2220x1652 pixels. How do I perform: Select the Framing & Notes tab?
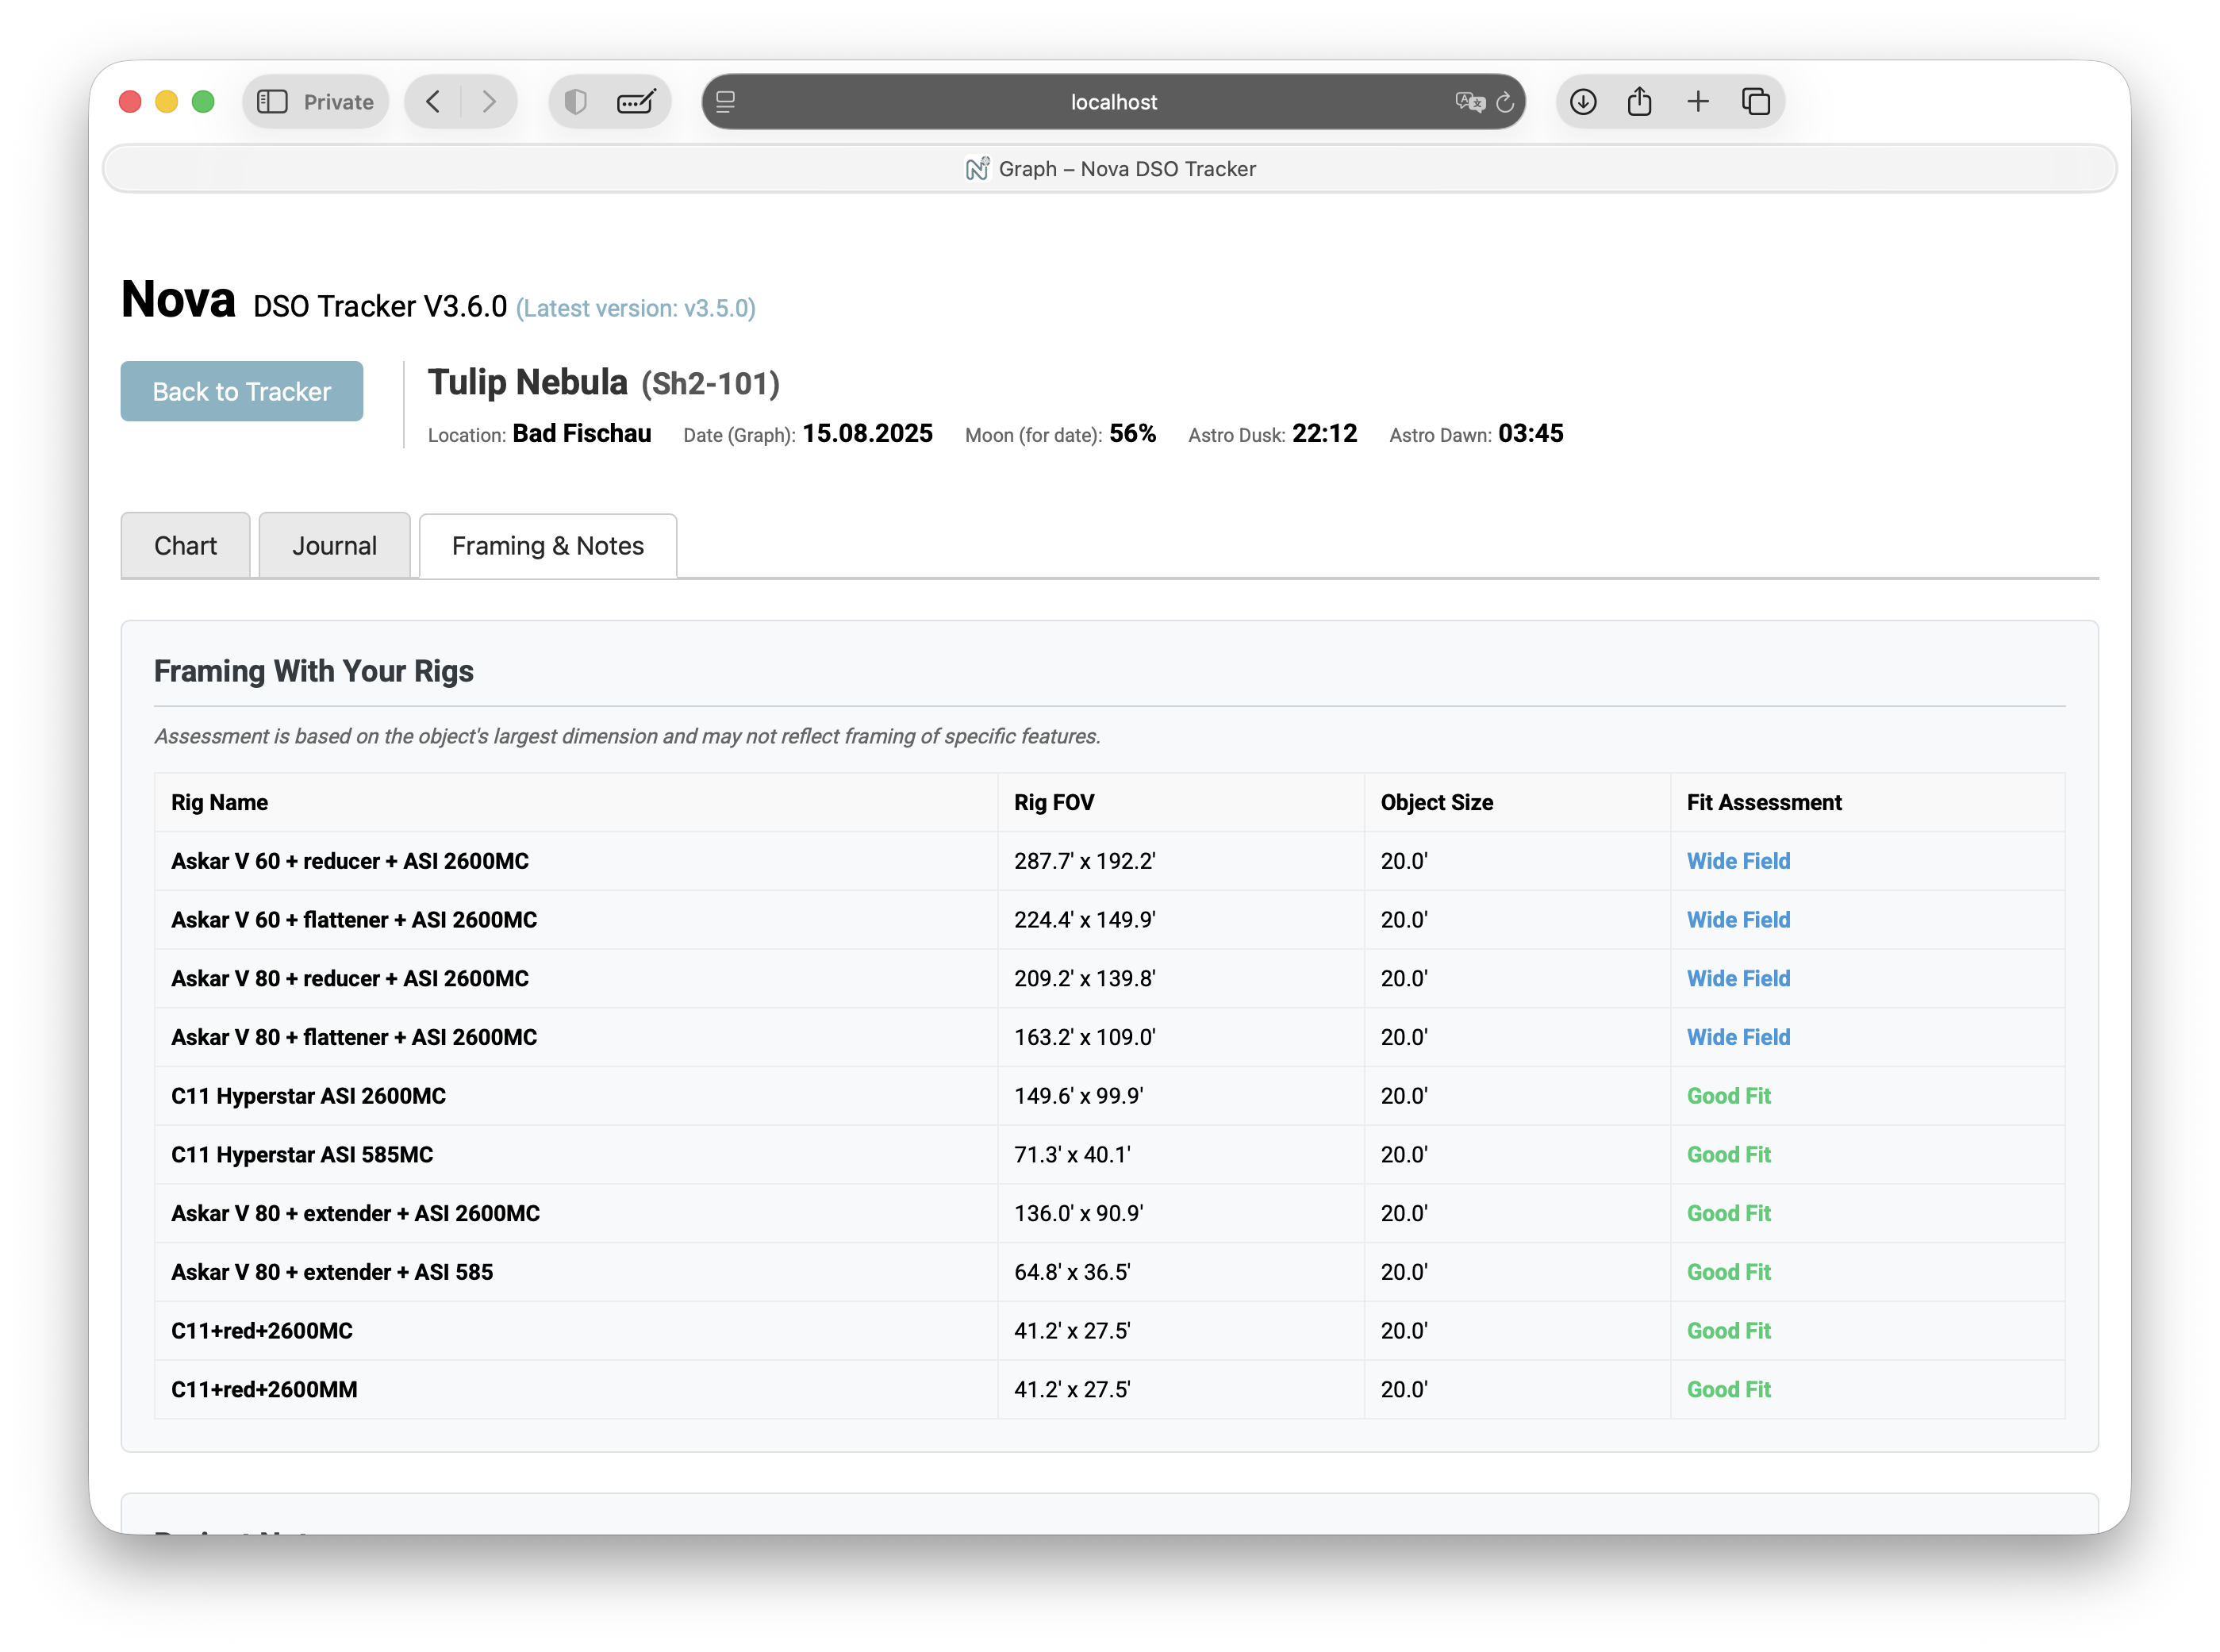(547, 546)
